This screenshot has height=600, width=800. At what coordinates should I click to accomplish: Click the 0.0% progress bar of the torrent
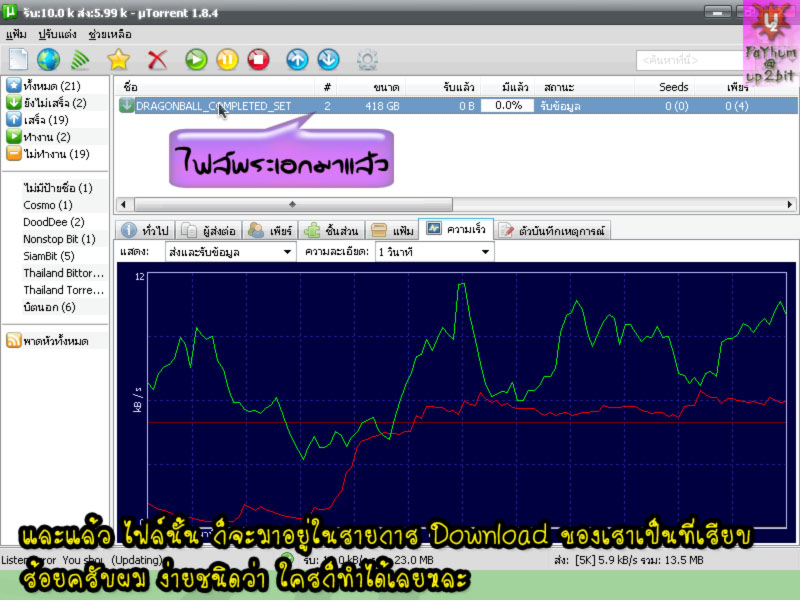tap(508, 106)
